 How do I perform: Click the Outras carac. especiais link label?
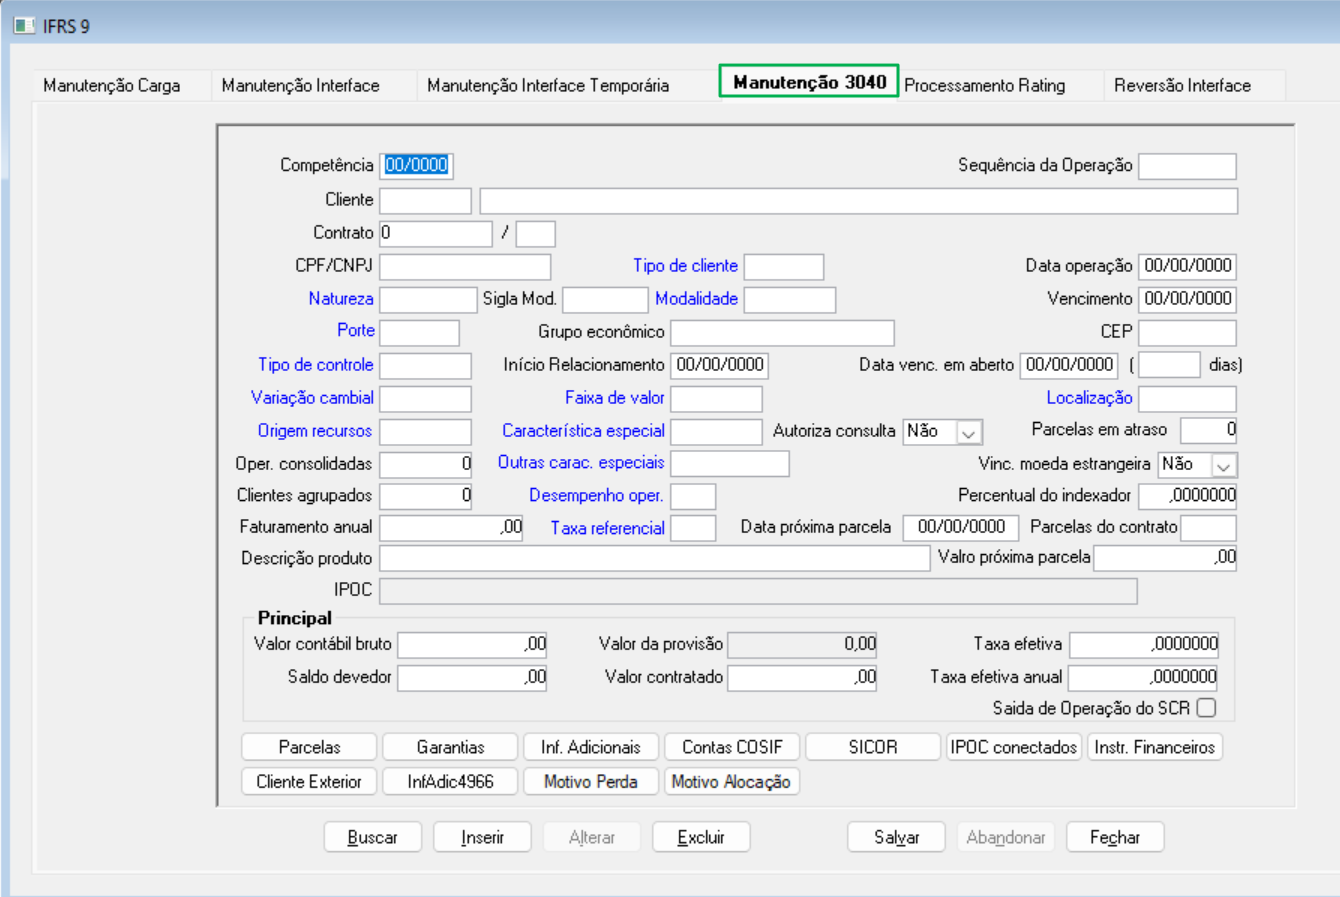[x=581, y=463]
